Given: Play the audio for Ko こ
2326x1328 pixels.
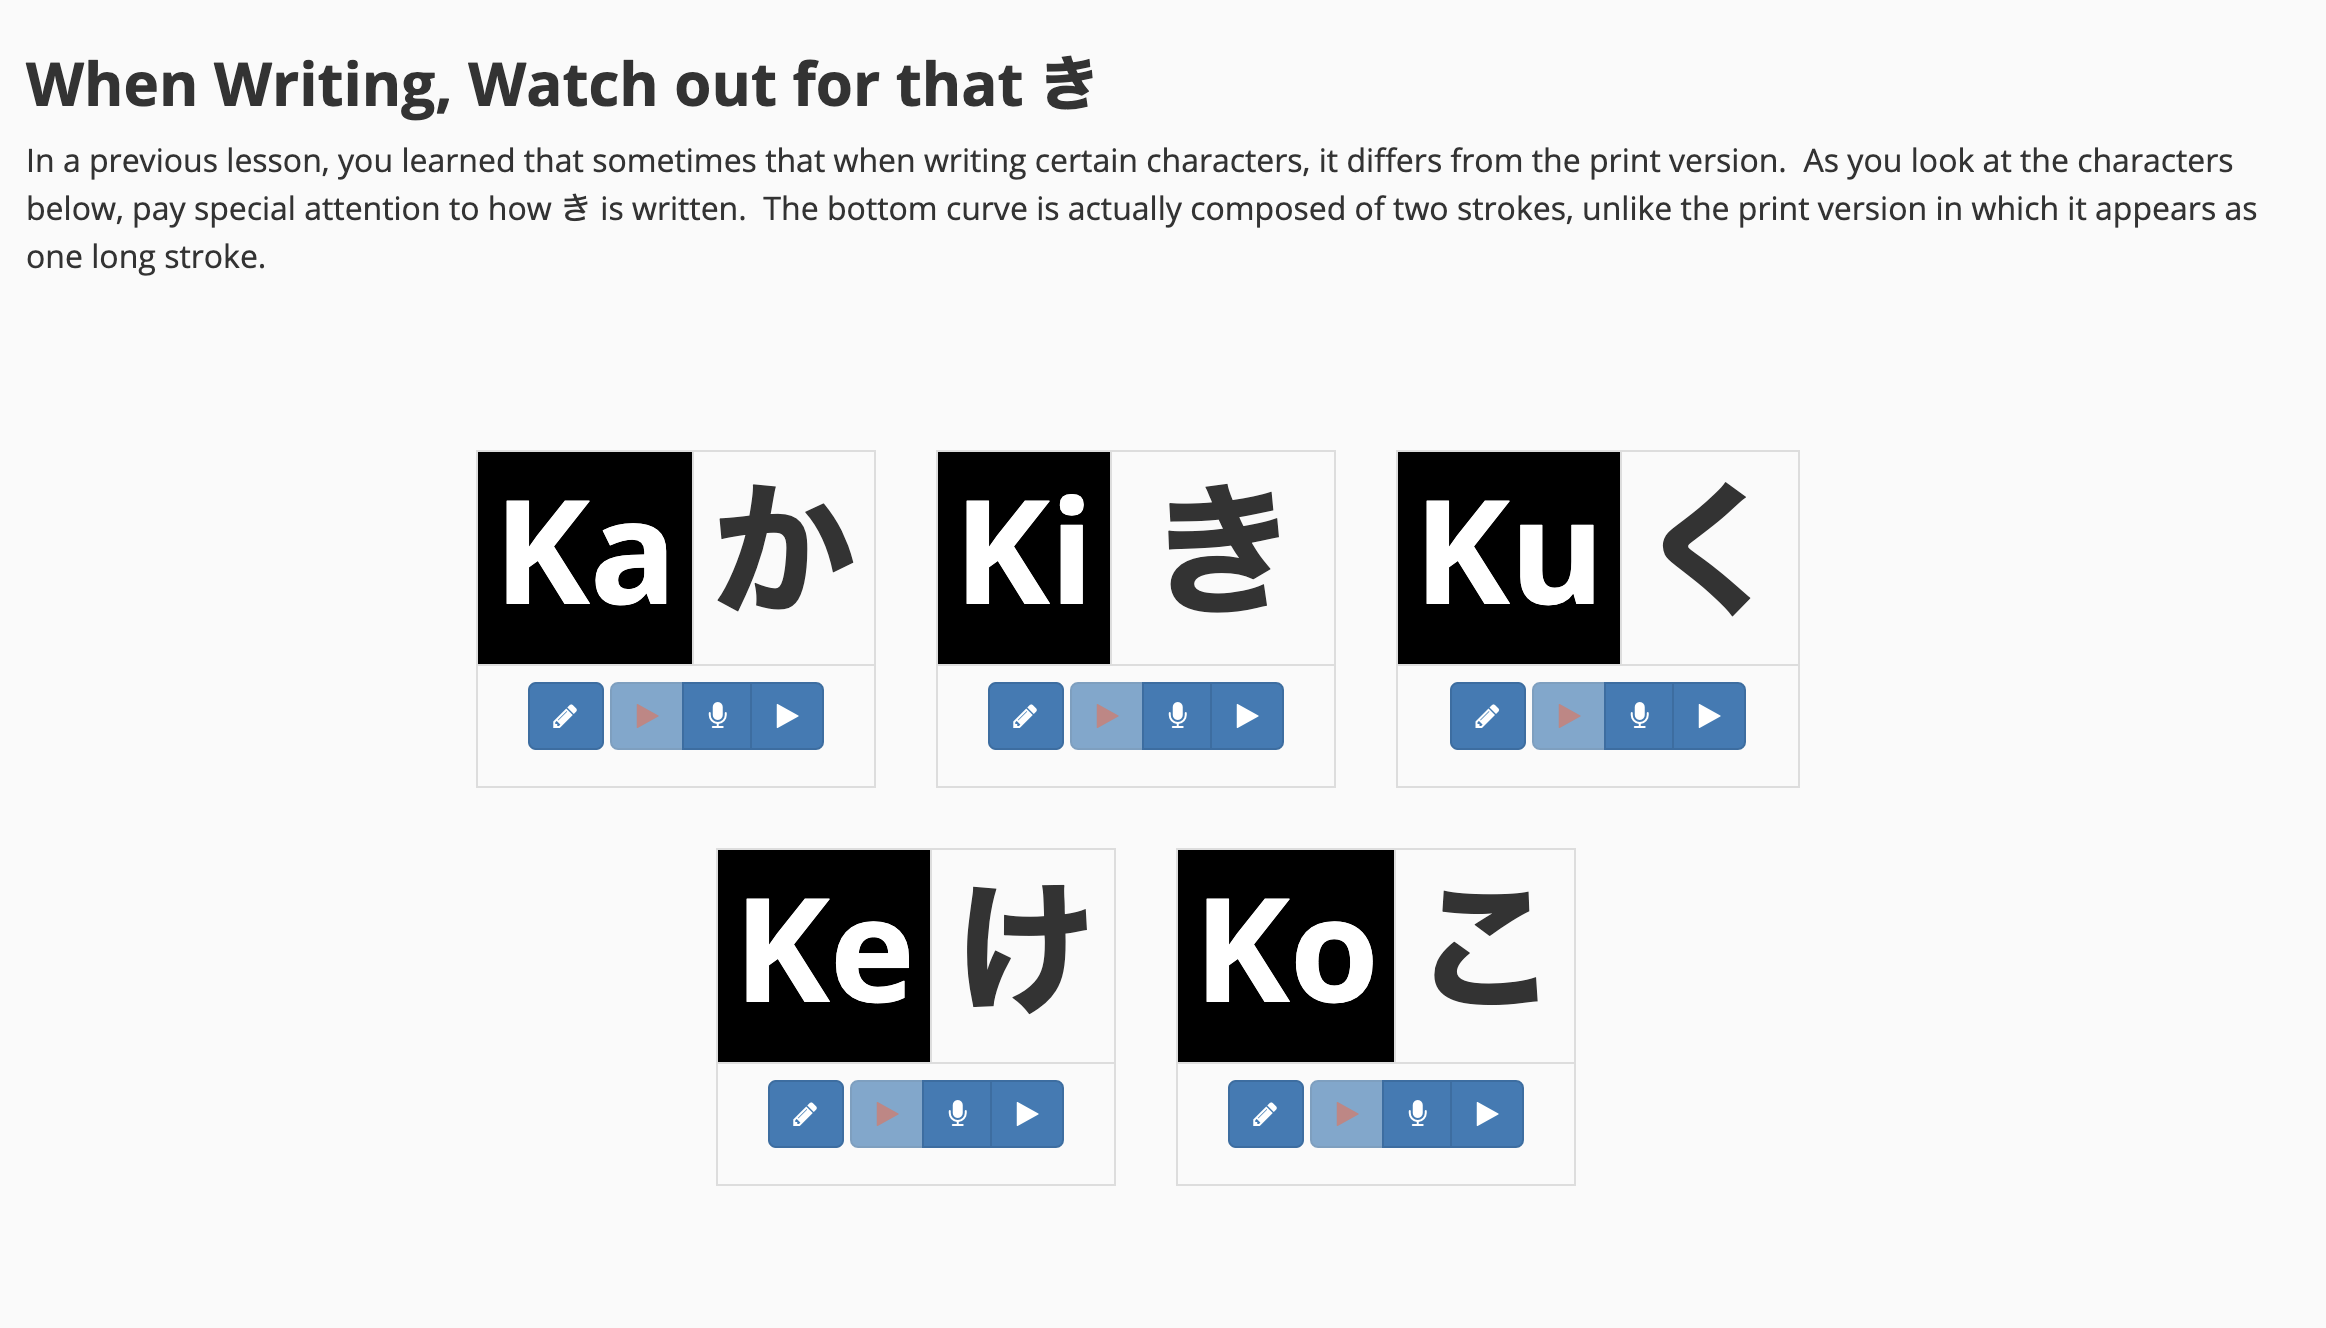Looking at the screenshot, I should coord(1487,1114).
